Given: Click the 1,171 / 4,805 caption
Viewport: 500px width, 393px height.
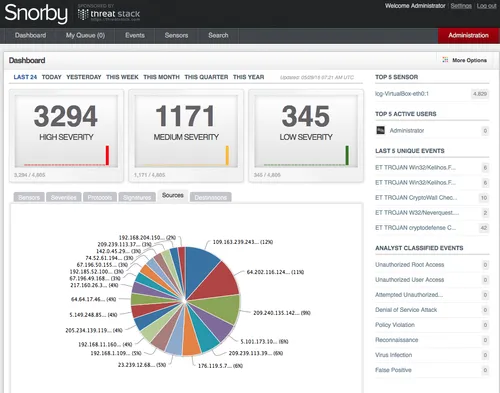Looking at the screenshot, I should (149, 175).
